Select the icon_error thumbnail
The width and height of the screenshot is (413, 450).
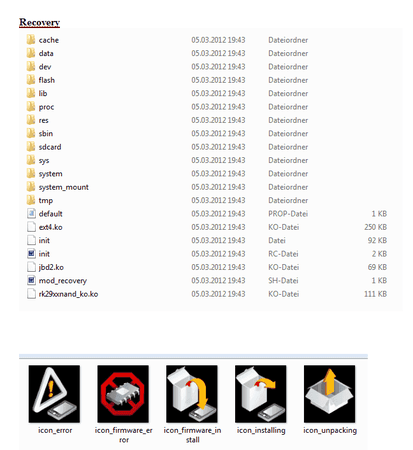click(x=54, y=394)
